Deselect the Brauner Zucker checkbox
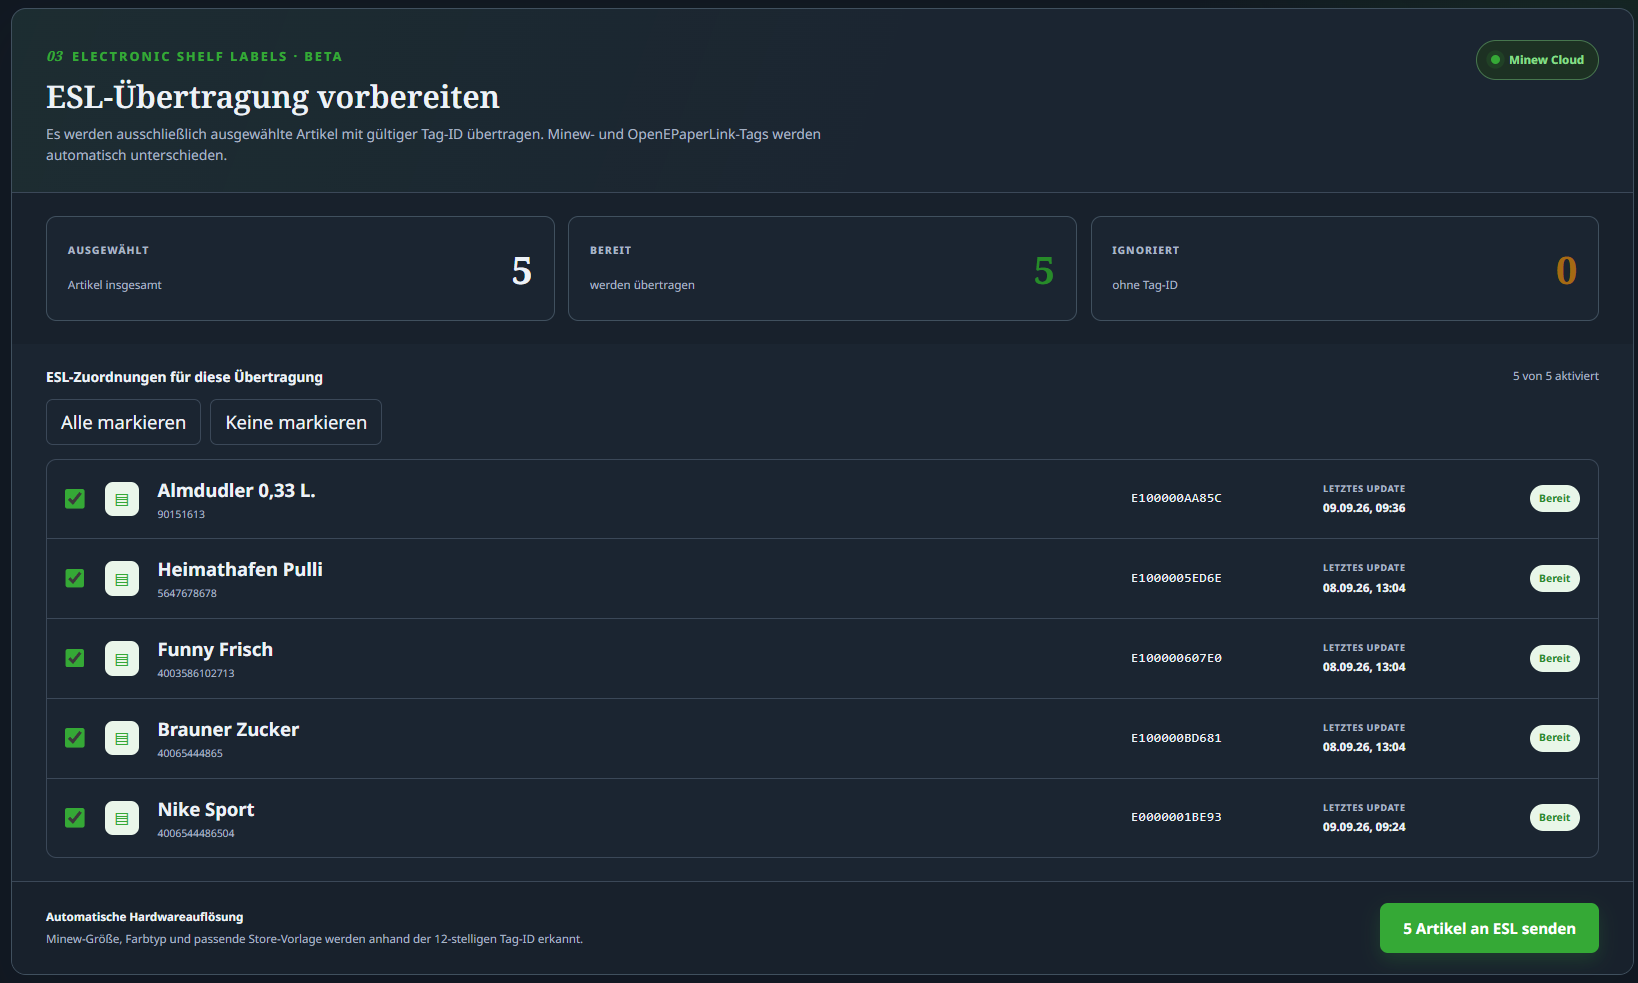This screenshot has width=1638, height=983. pos(75,738)
